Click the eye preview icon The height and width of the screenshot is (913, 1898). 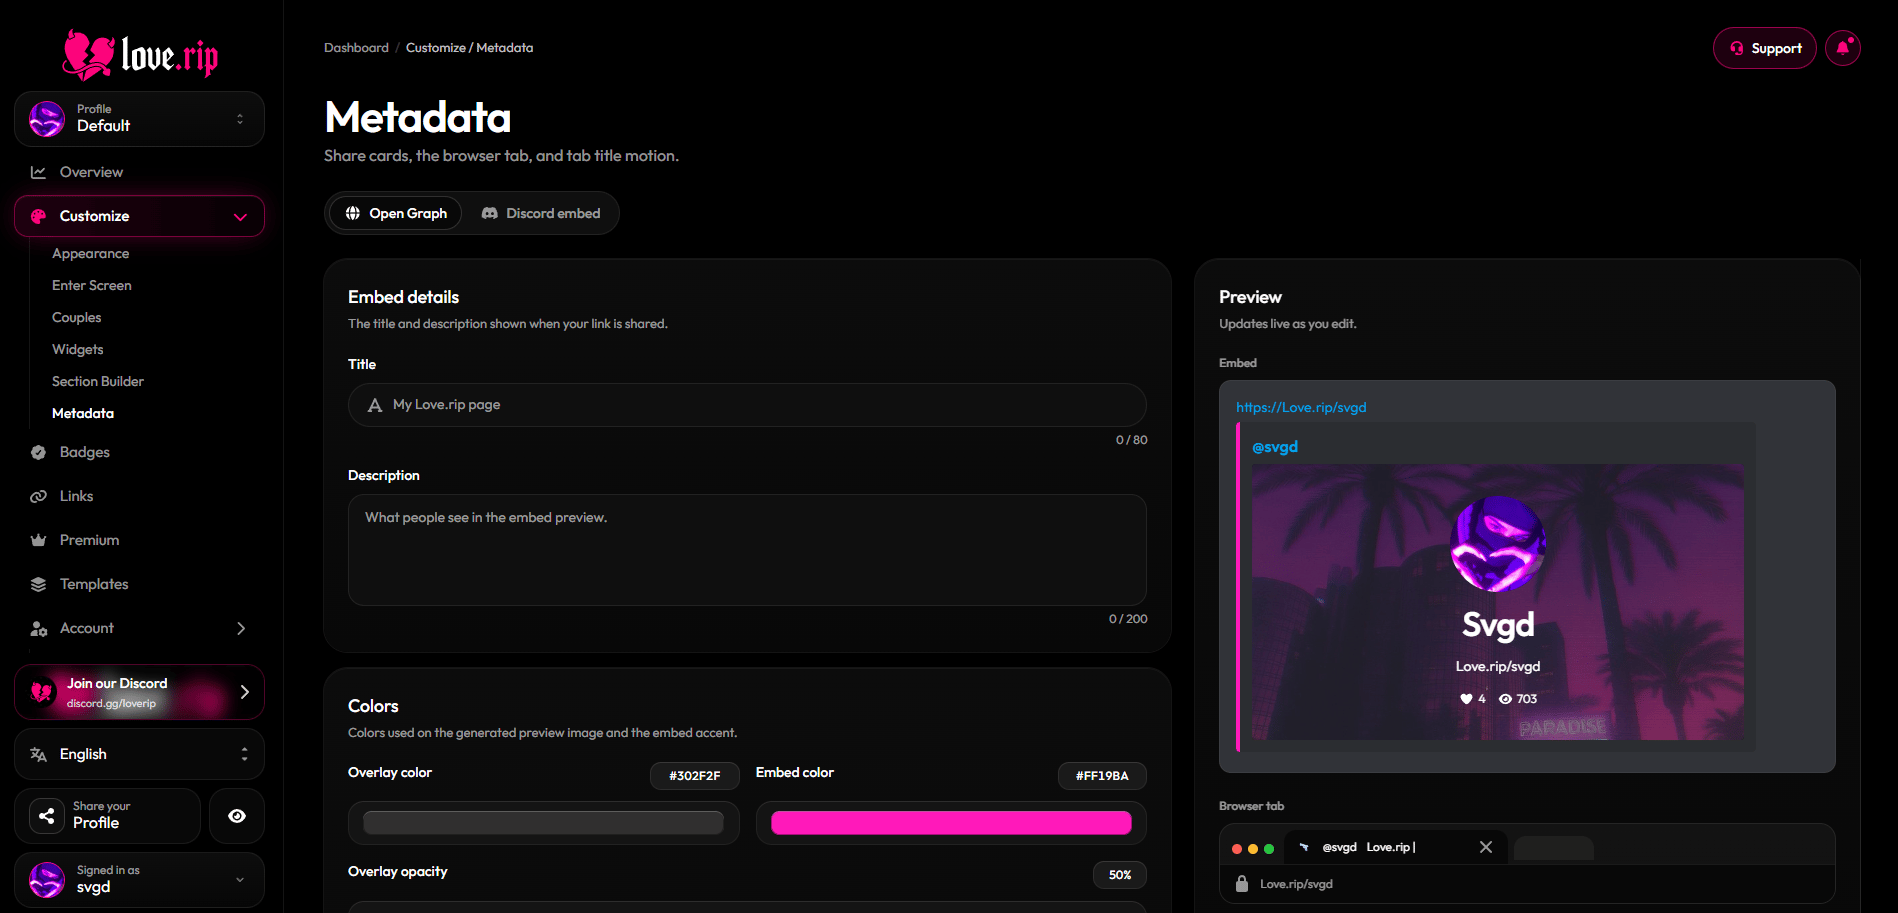pyautogui.click(x=237, y=816)
